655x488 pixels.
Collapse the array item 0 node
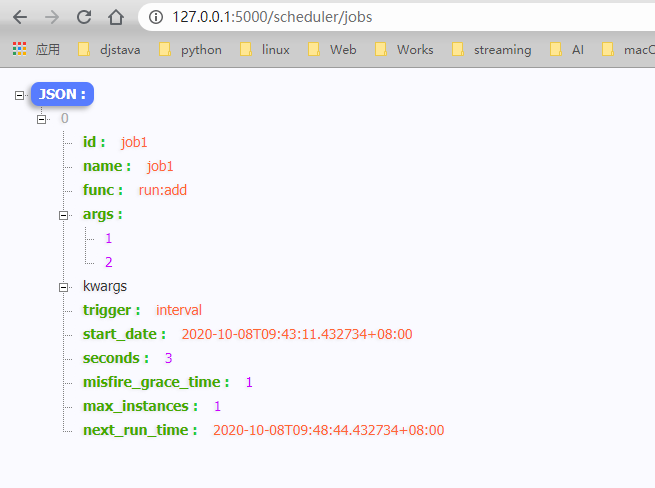(41, 119)
